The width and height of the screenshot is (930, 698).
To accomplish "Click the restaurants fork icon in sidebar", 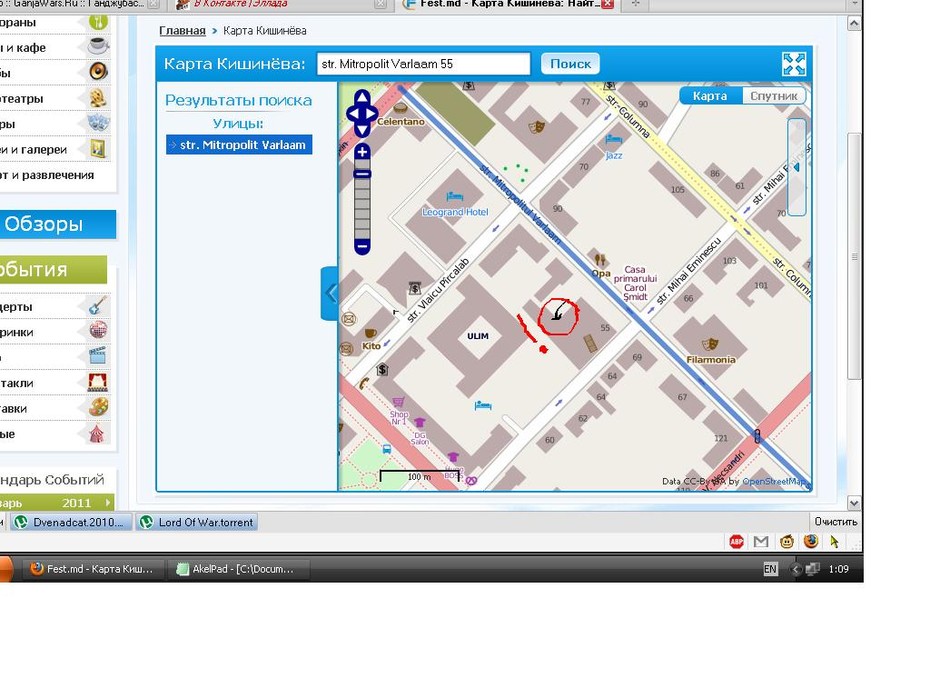I will [x=98, y=22].
